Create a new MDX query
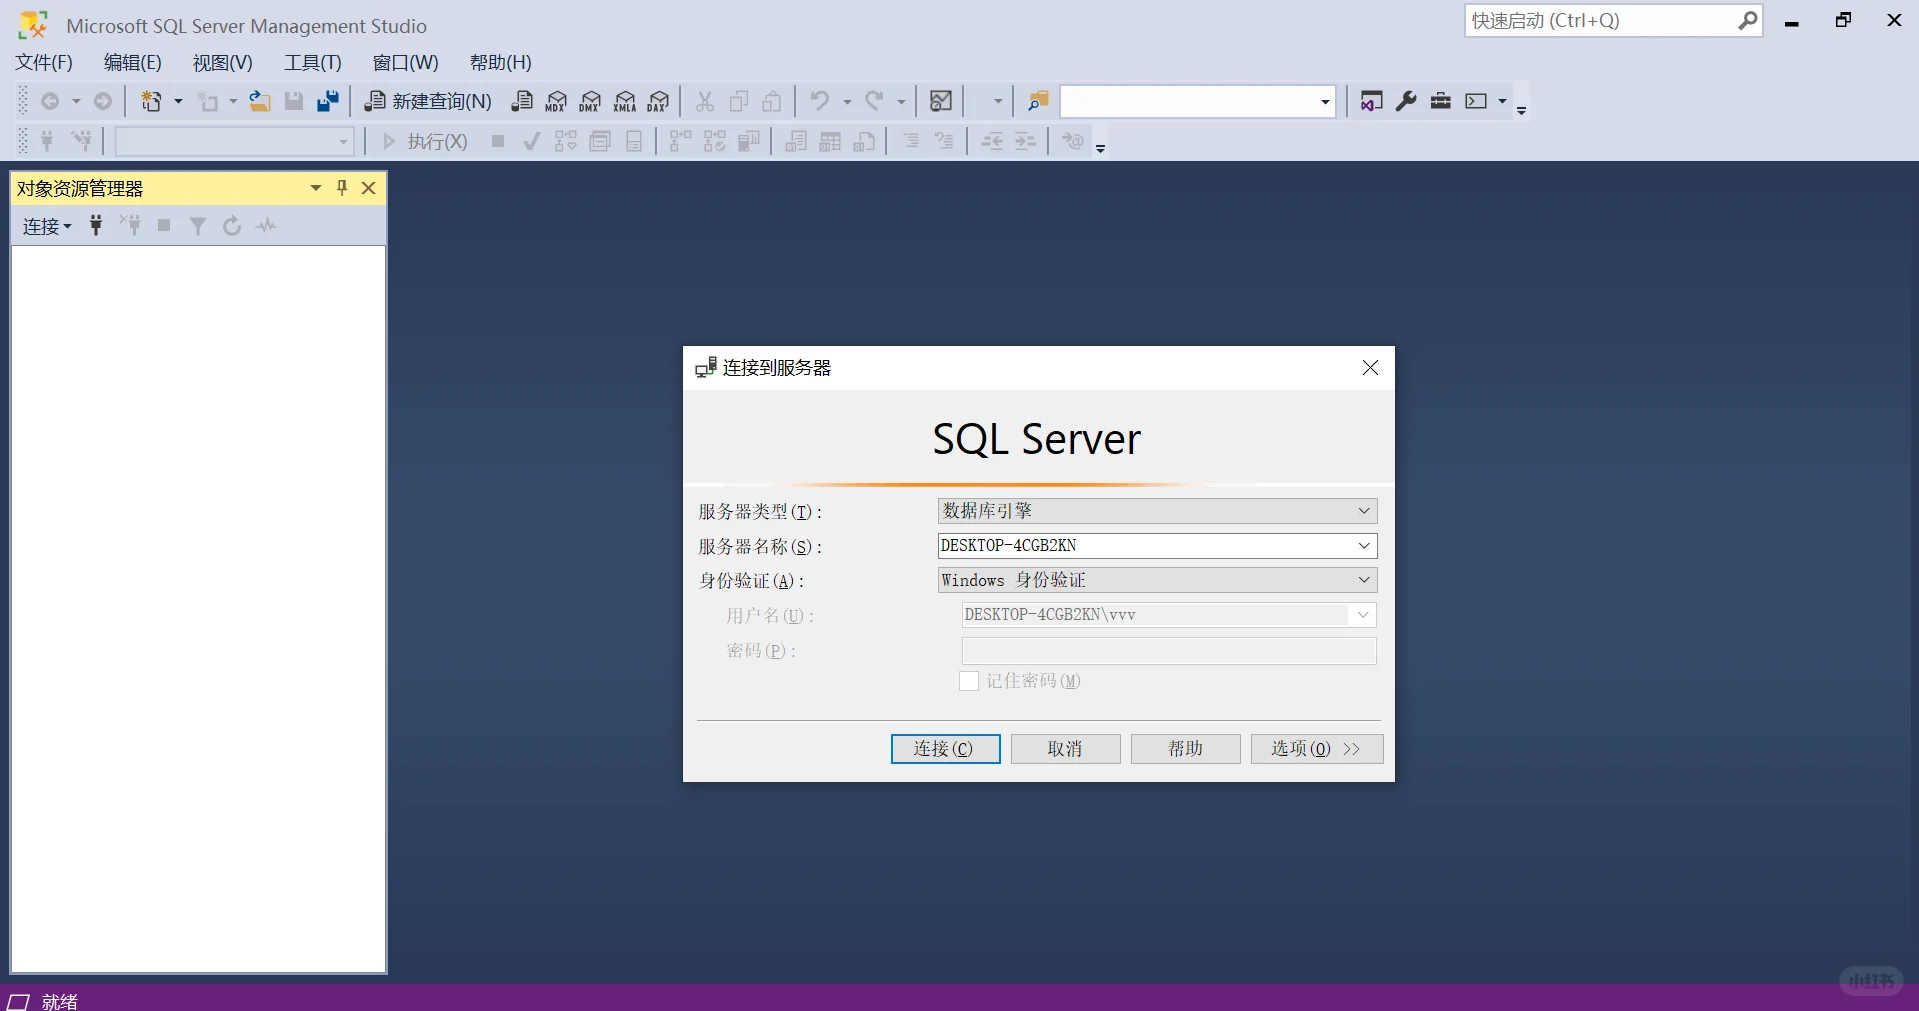The image size is (1919, 1011). pos(556,101)
